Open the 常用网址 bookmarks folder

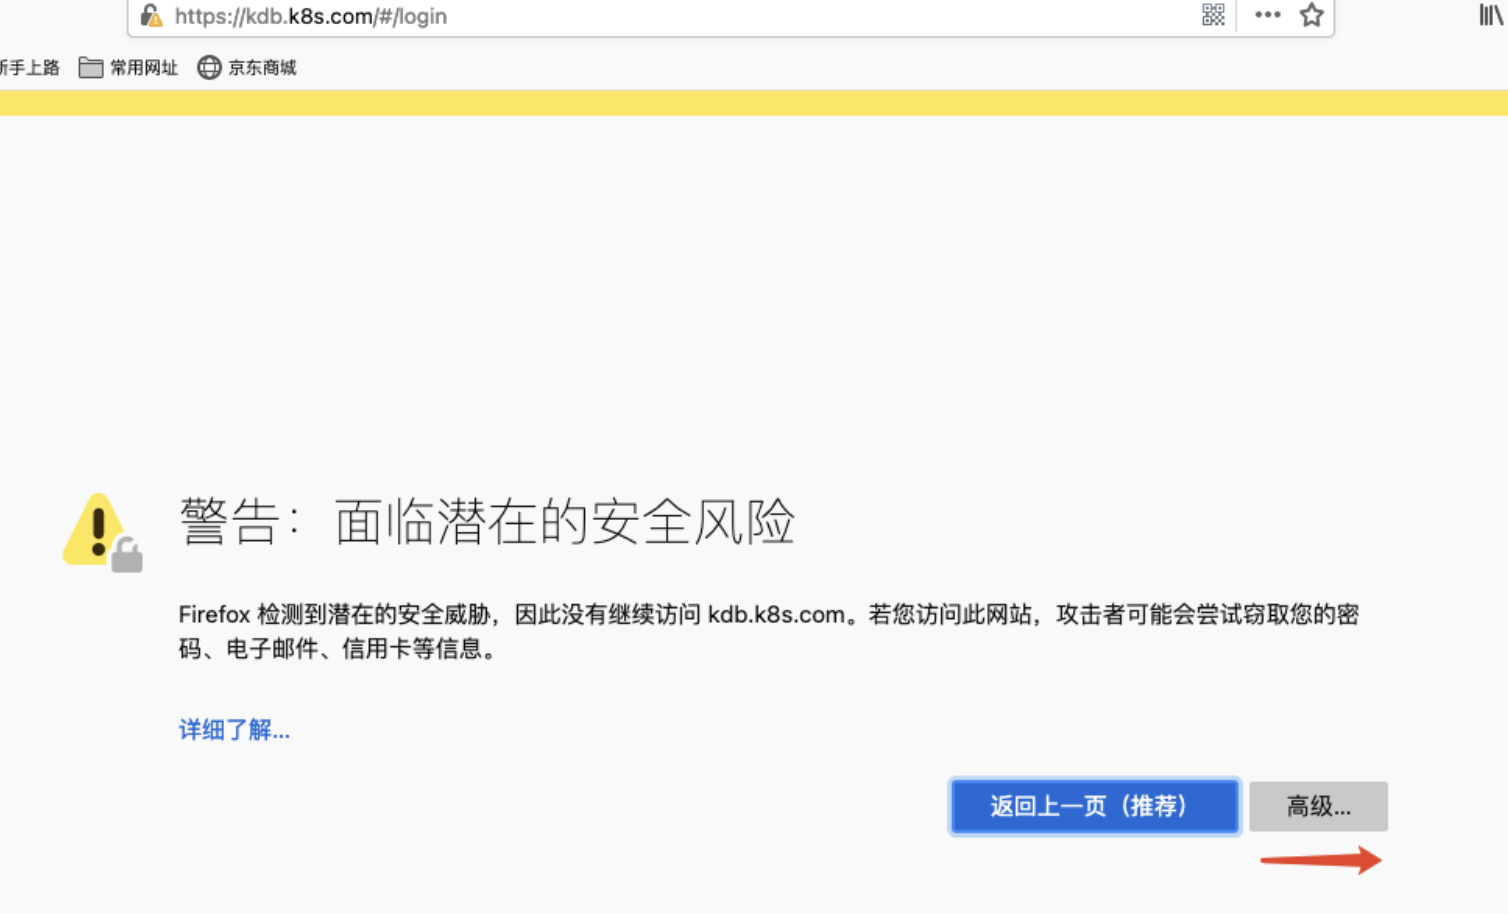(129, 67)
